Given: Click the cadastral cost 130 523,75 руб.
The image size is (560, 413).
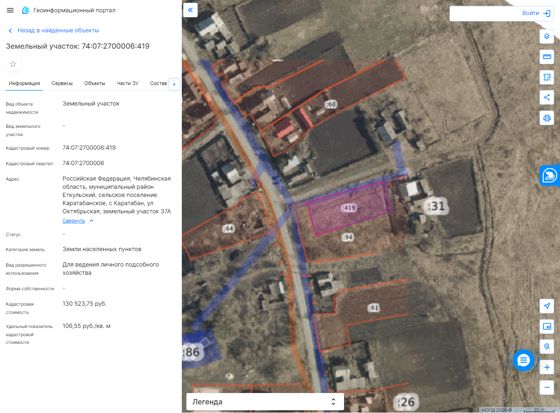Looking at the screenshot, I should pos(84,304).
